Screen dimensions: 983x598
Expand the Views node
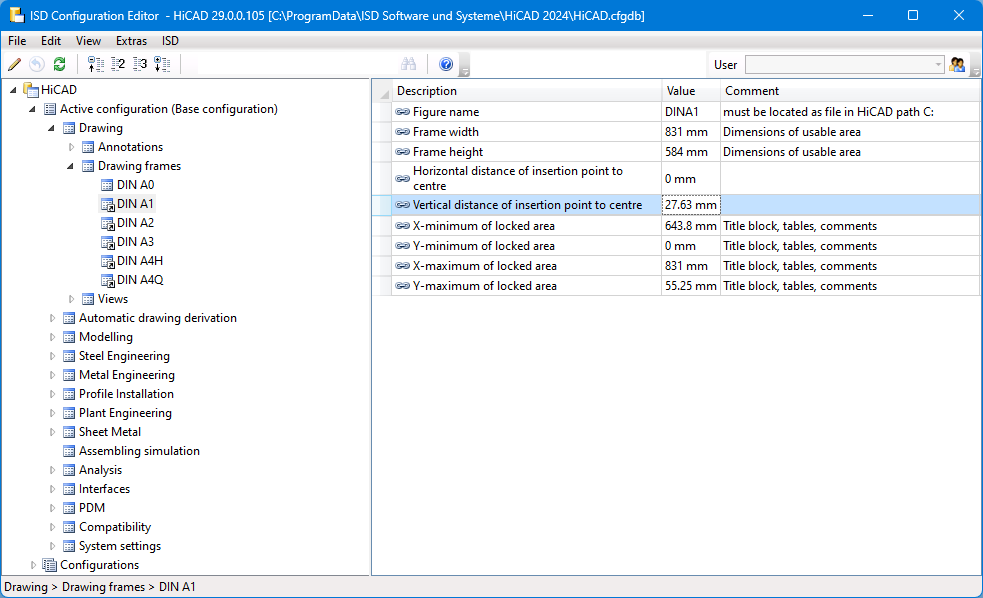click(x=71, y=299)
